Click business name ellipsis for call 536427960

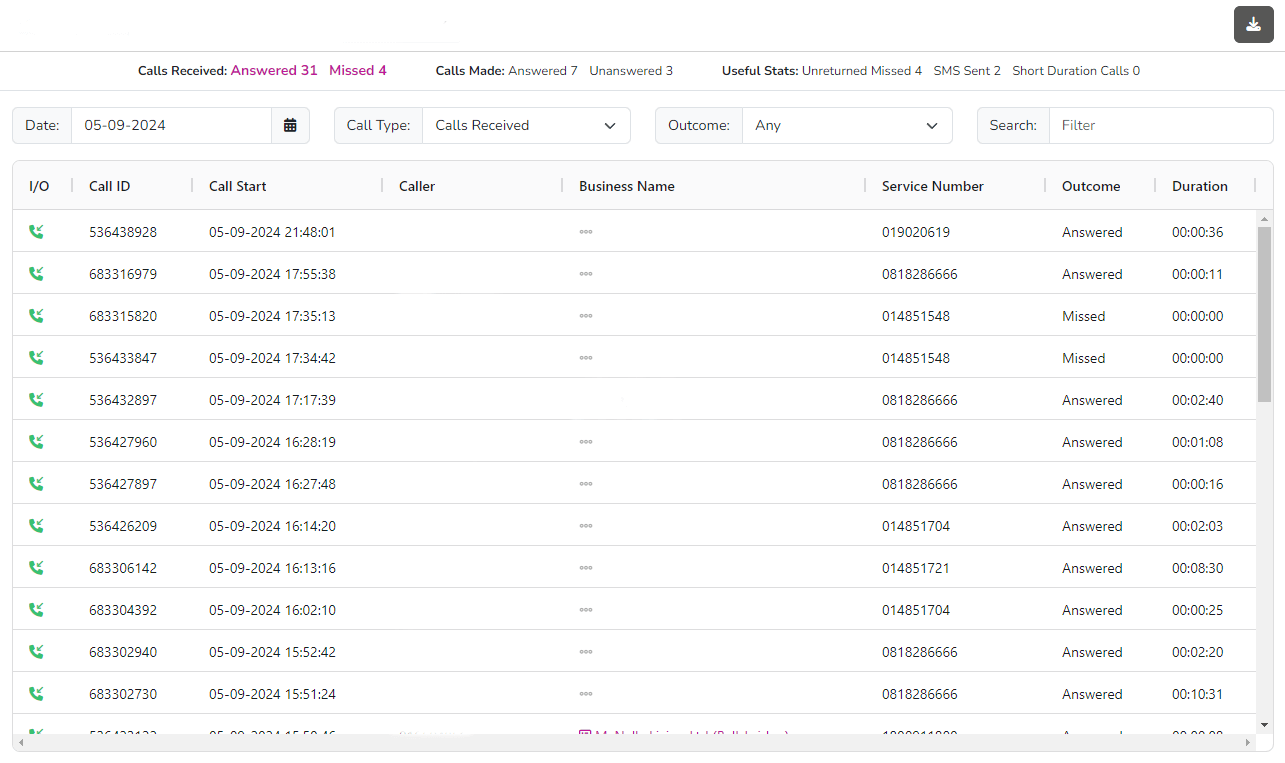click(x=586, y=442)
